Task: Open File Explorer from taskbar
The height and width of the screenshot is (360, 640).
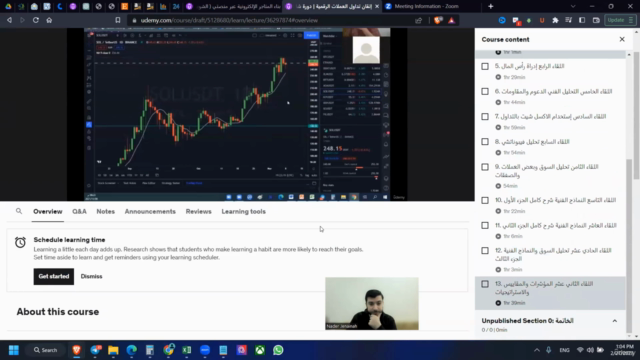Action: [113, 350]
